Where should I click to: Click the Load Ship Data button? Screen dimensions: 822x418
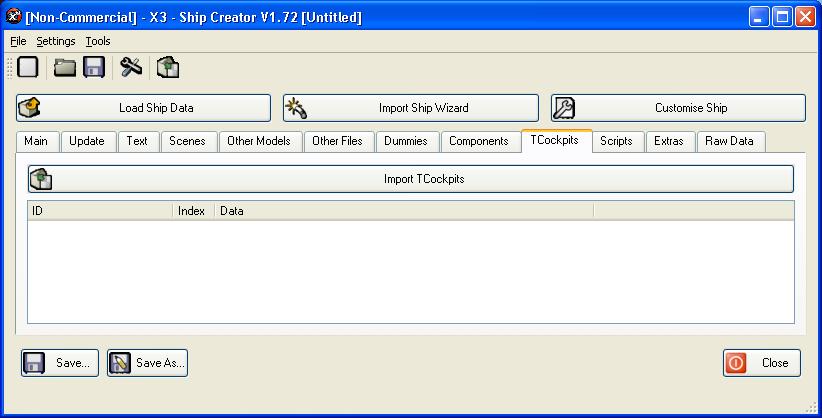click(144, 108)
